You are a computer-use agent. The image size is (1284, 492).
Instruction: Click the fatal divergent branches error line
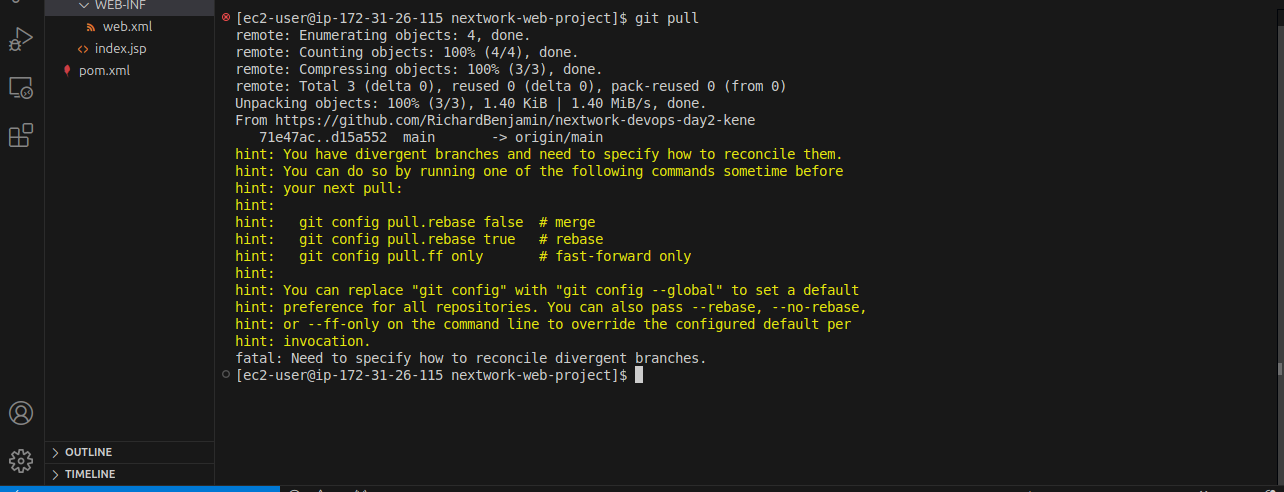(x=471, y=358)
